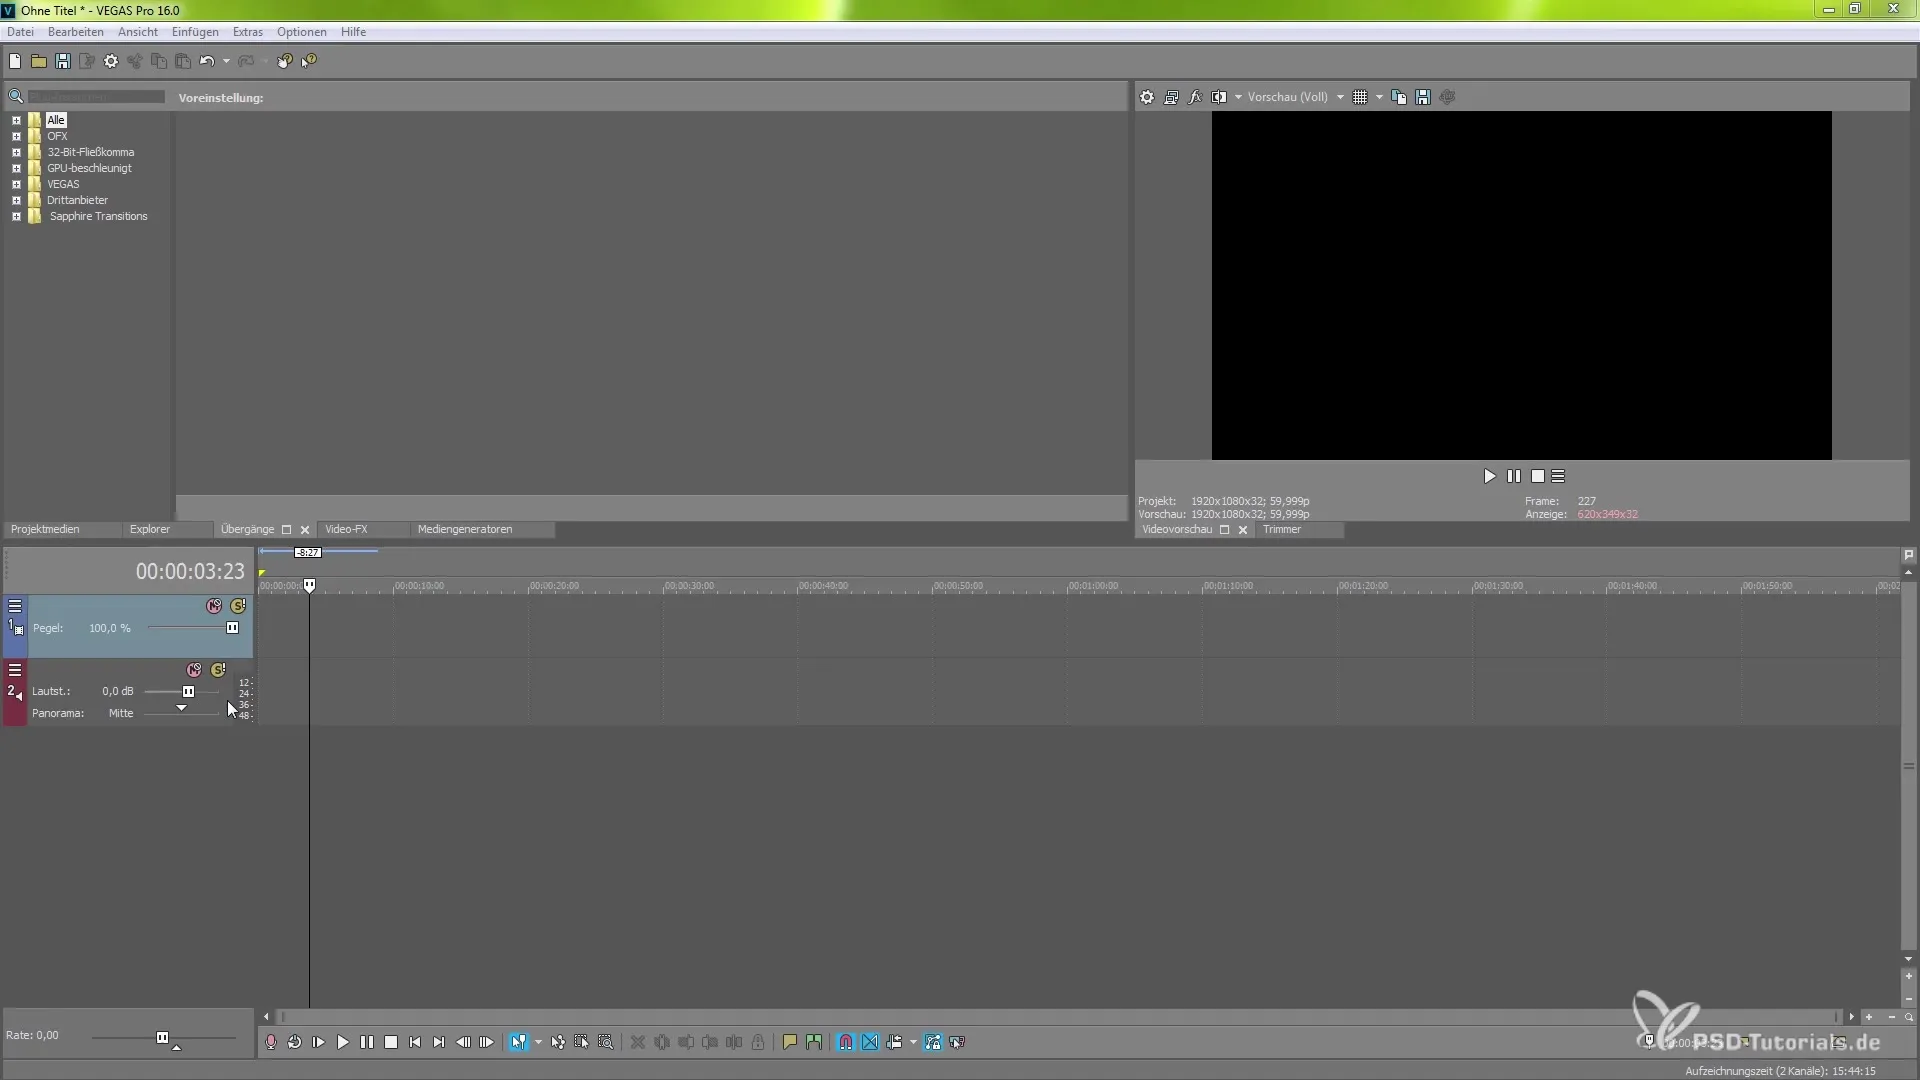Expand GPU-beschleunigt folder

point(16,168)
